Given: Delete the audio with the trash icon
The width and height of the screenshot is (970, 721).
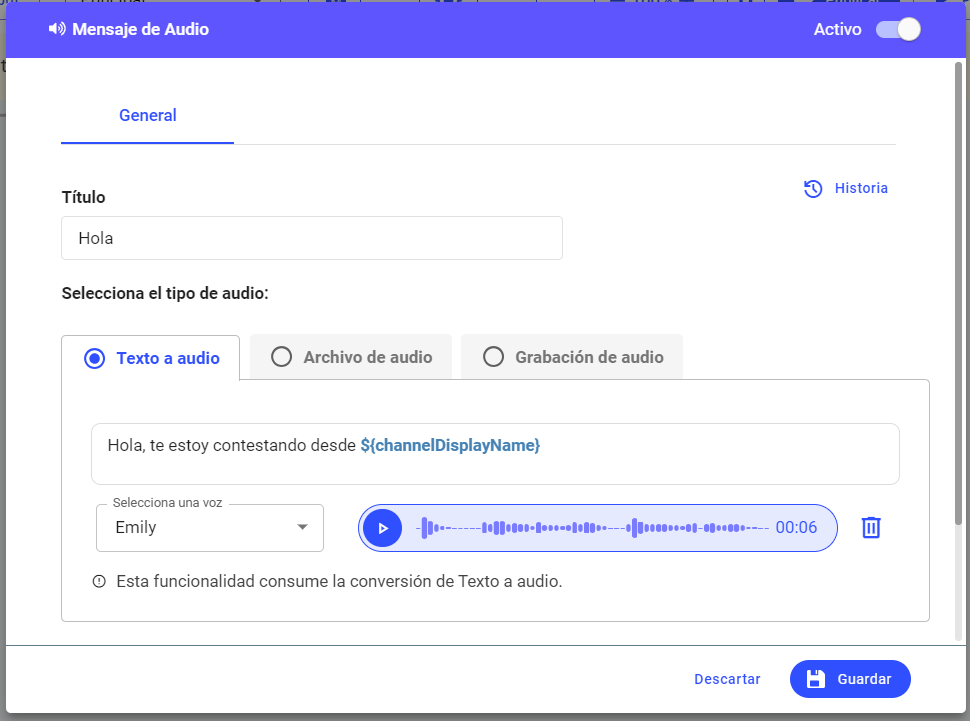Looking at the screenshot, I should click(x=871, y=528).
